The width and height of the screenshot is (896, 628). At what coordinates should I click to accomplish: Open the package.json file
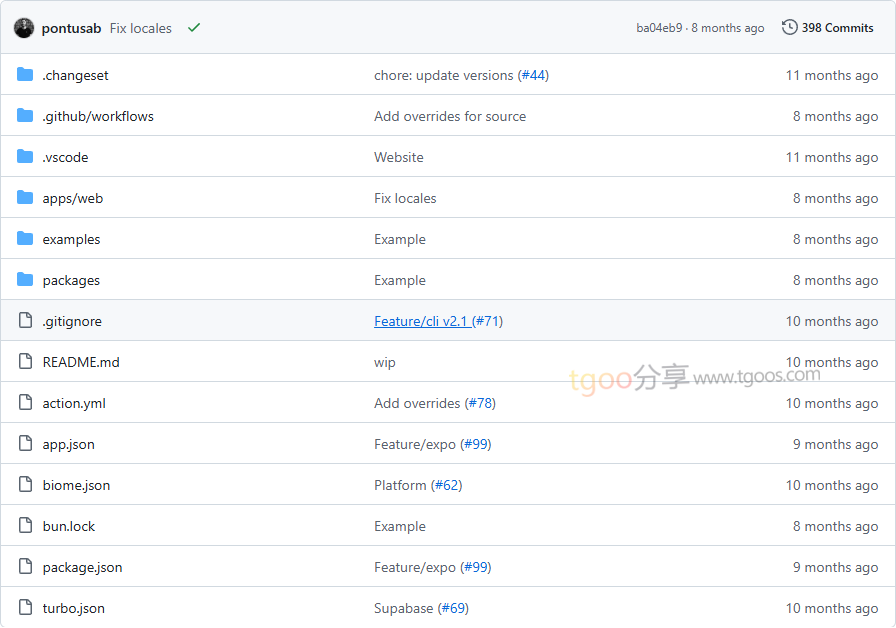point(82,567)
